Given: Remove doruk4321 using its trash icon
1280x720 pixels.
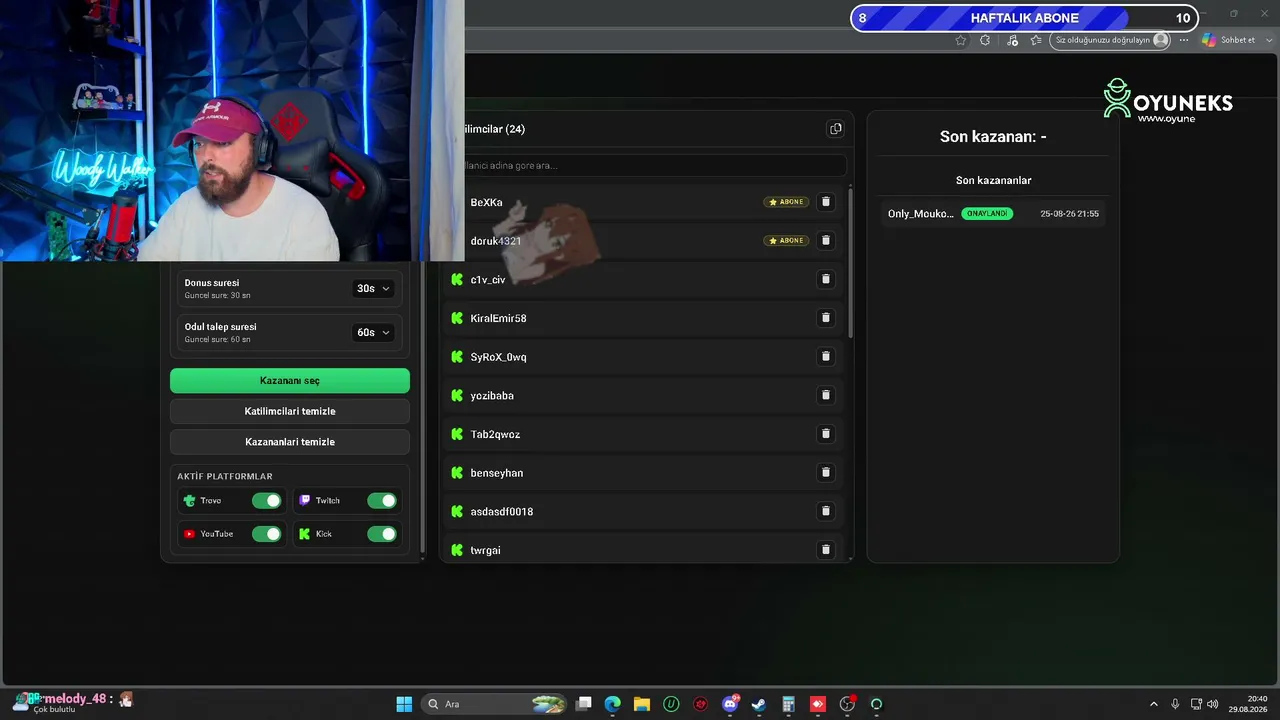Looking at the screenshot, I should tap(826, 240).
